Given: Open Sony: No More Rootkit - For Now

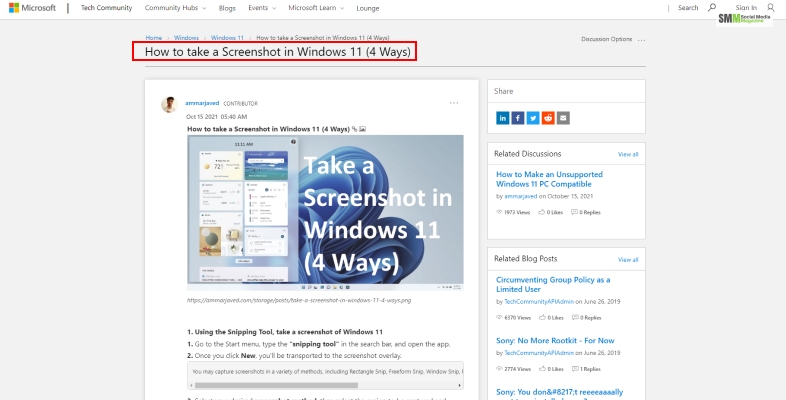Looking at the screenshot, I should click(x=555, y=341).
